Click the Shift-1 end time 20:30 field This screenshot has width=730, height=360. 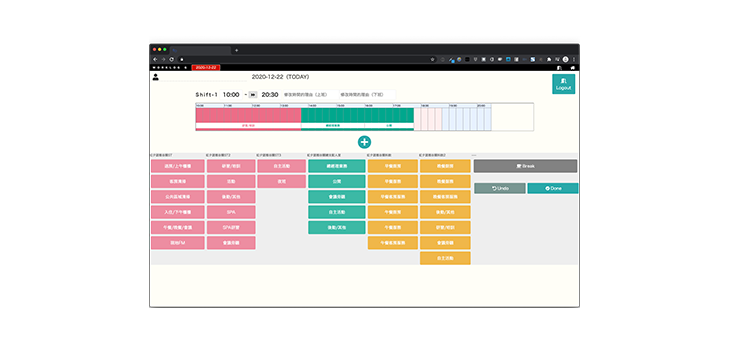coord(270,95)
